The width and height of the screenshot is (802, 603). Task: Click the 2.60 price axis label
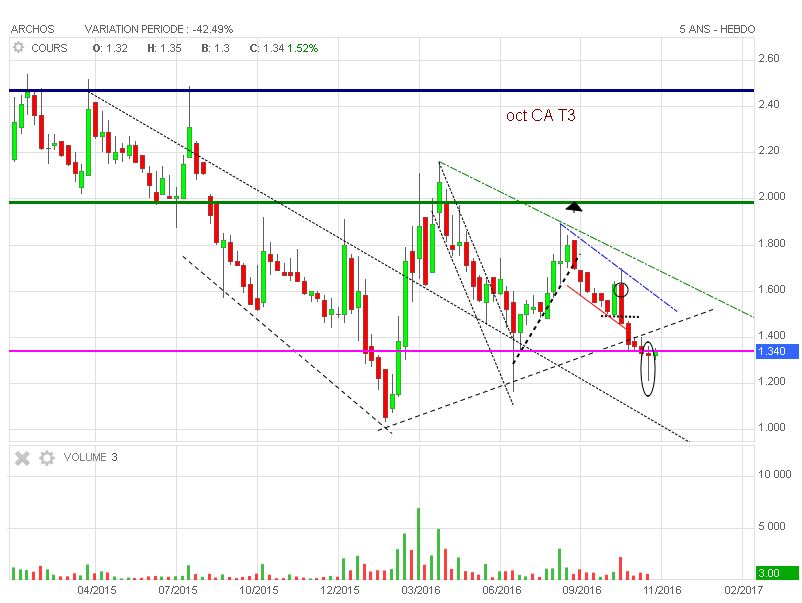[769, 58]
